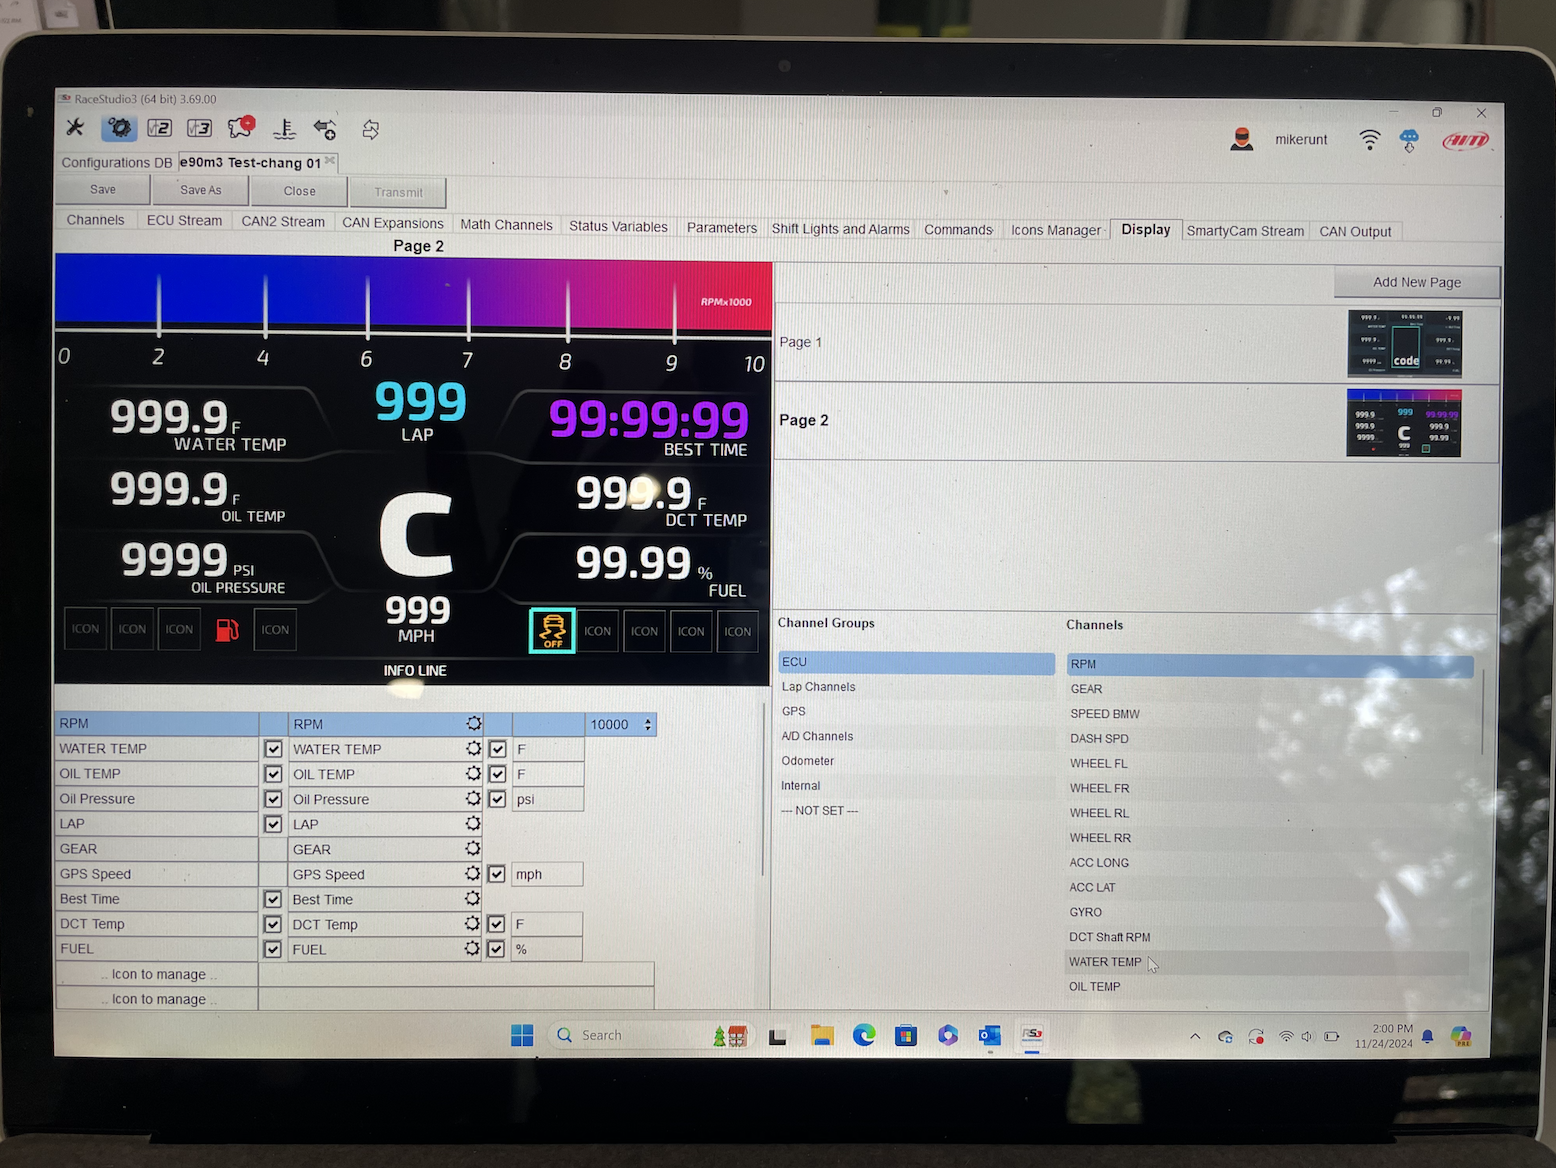Viewport: 1556px width, 1168px height.
Task: Open settings gear for RPM field
Action: (474, 723)
